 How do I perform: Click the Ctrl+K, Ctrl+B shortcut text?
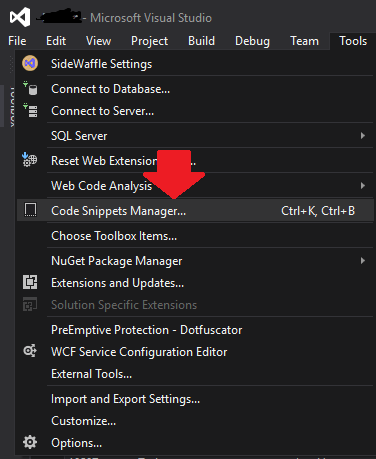[x=318, y=211]
